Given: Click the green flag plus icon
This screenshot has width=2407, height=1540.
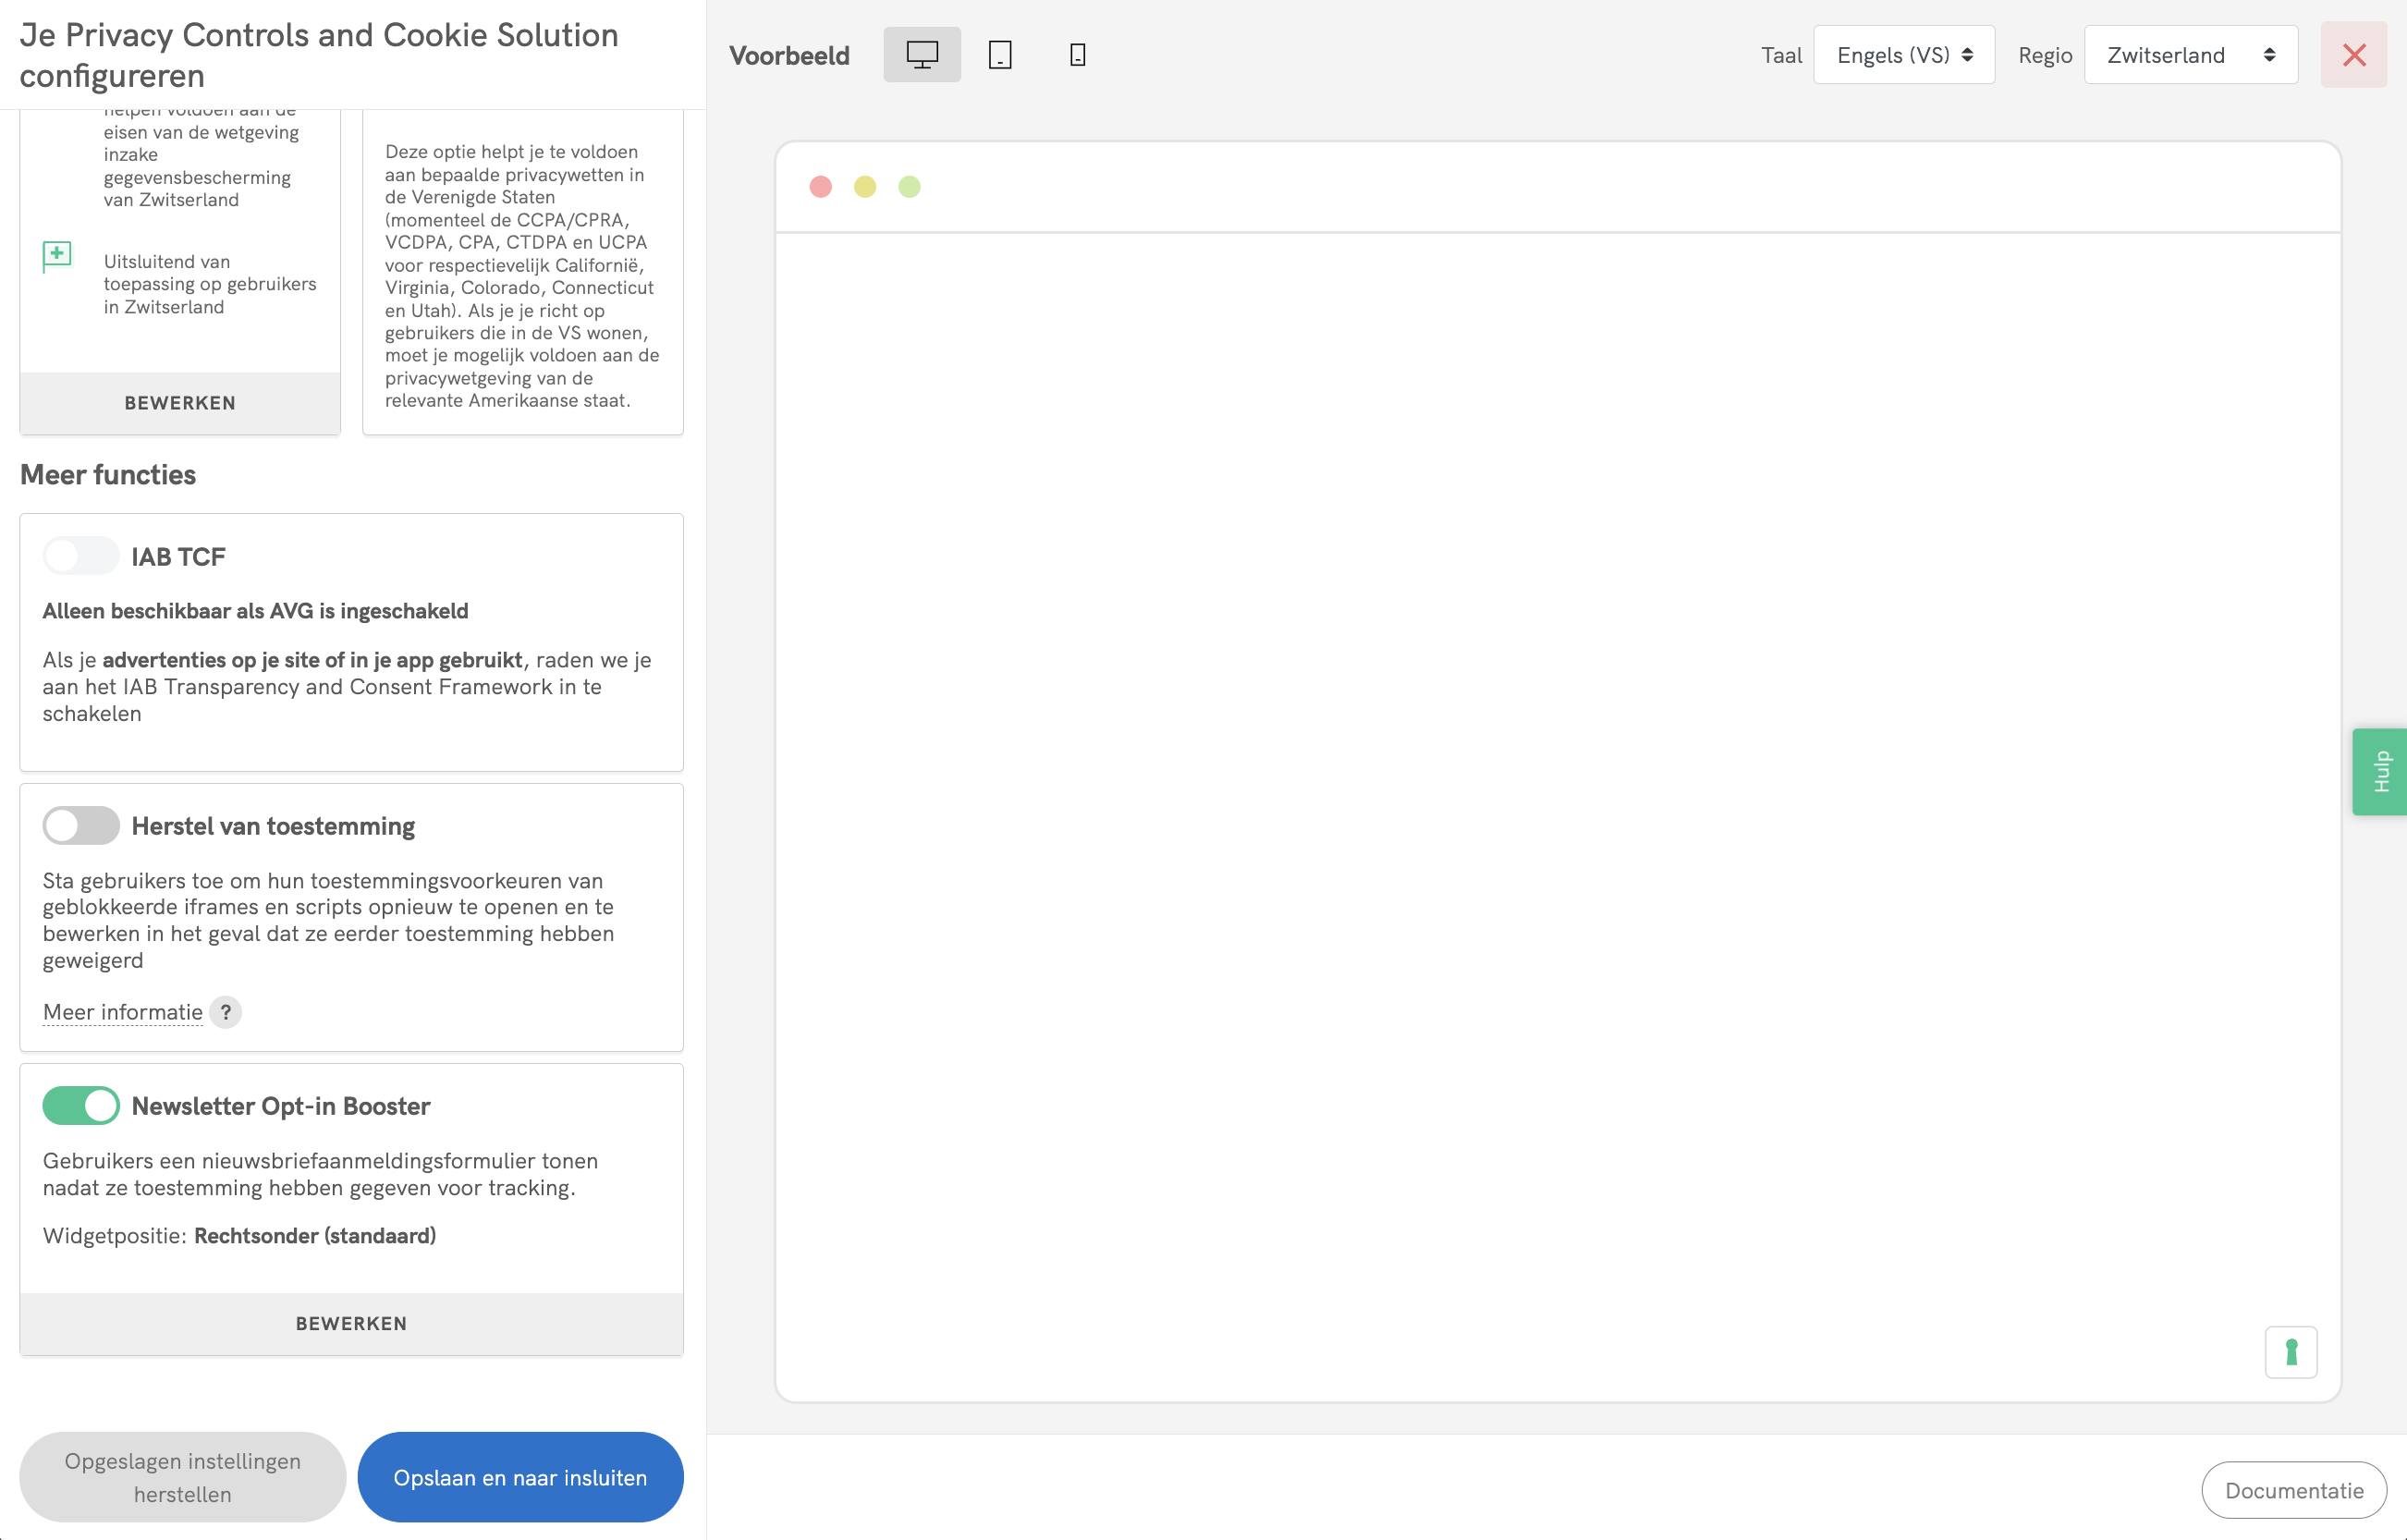Looking at the screenshot, I should tap(57, 256).
